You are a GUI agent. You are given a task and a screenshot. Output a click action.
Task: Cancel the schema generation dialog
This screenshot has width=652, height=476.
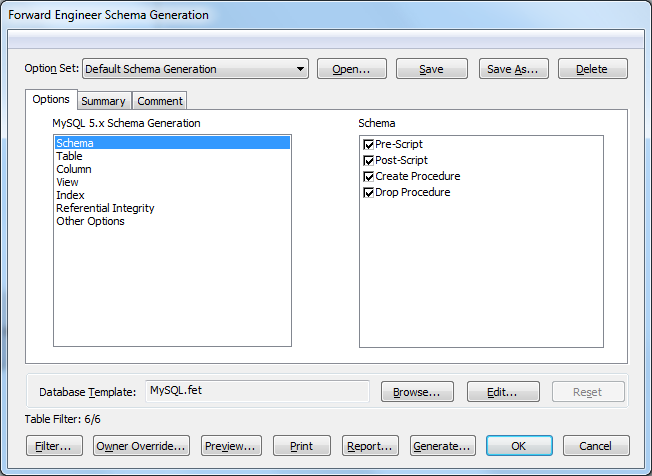[596, 446]
